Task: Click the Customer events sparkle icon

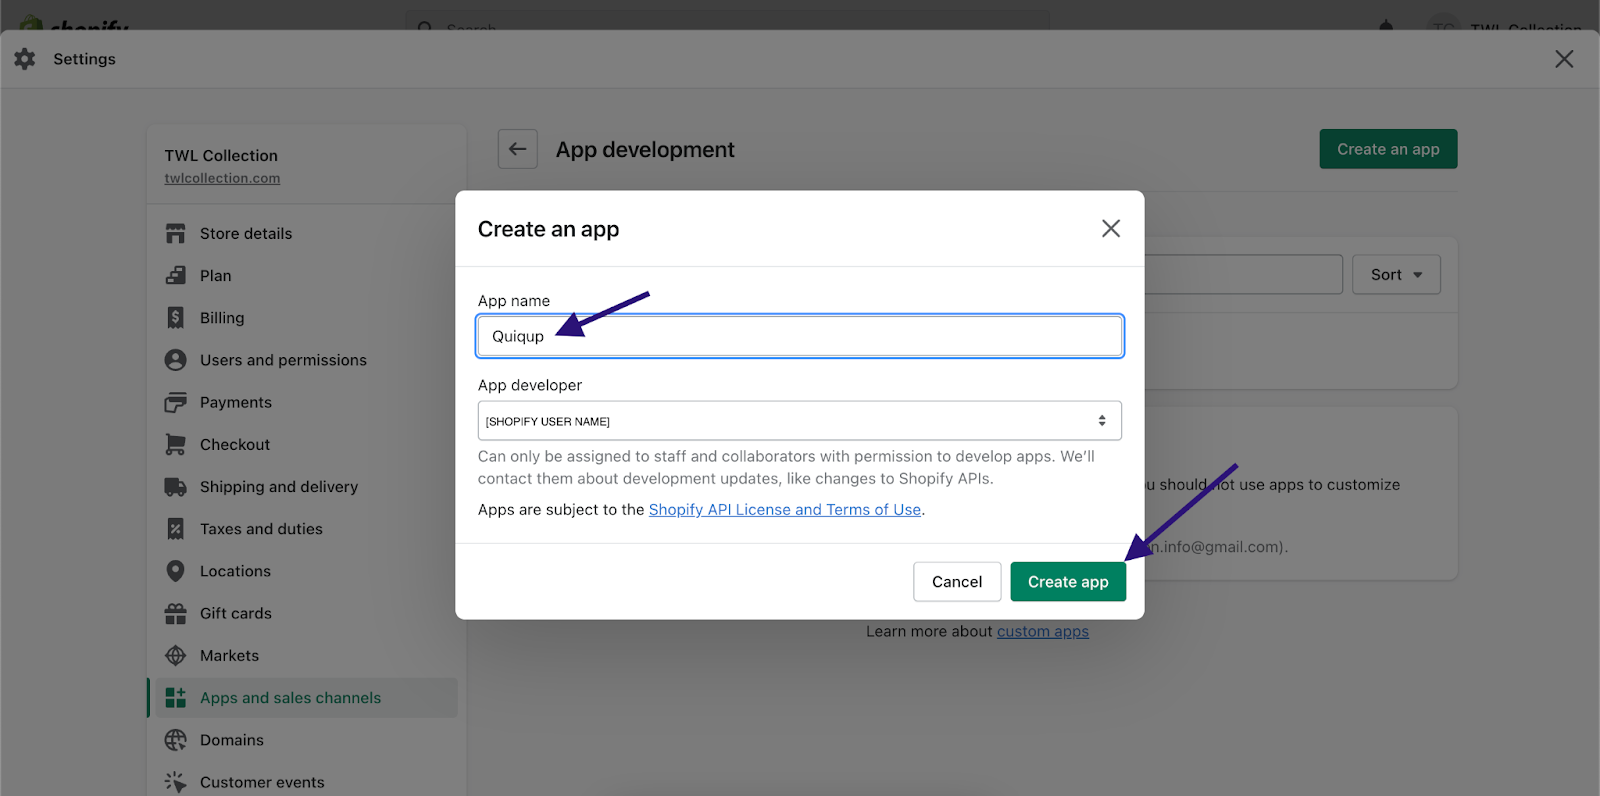Action: click(175, 782)
